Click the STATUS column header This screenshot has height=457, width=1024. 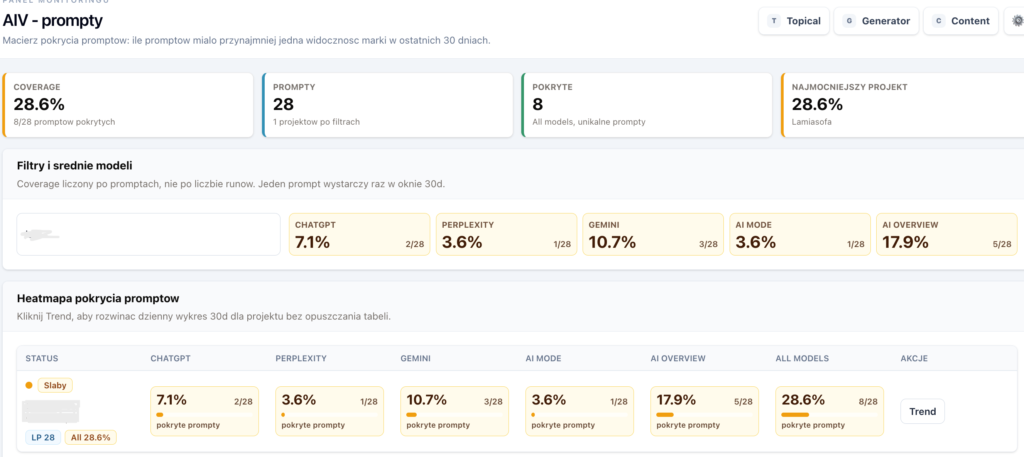pos(42,358)
